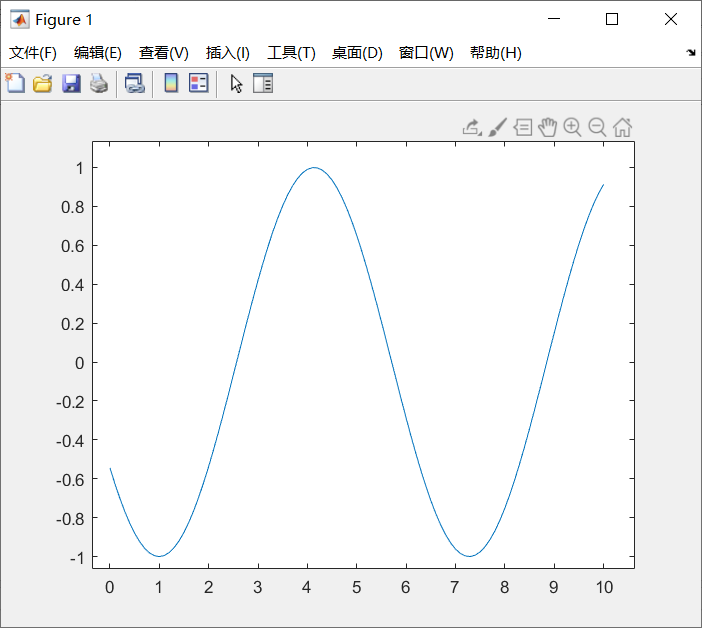Select the Zoom In magnifier tool
This screenshot has width=702, height=628.
coord(572,127)
